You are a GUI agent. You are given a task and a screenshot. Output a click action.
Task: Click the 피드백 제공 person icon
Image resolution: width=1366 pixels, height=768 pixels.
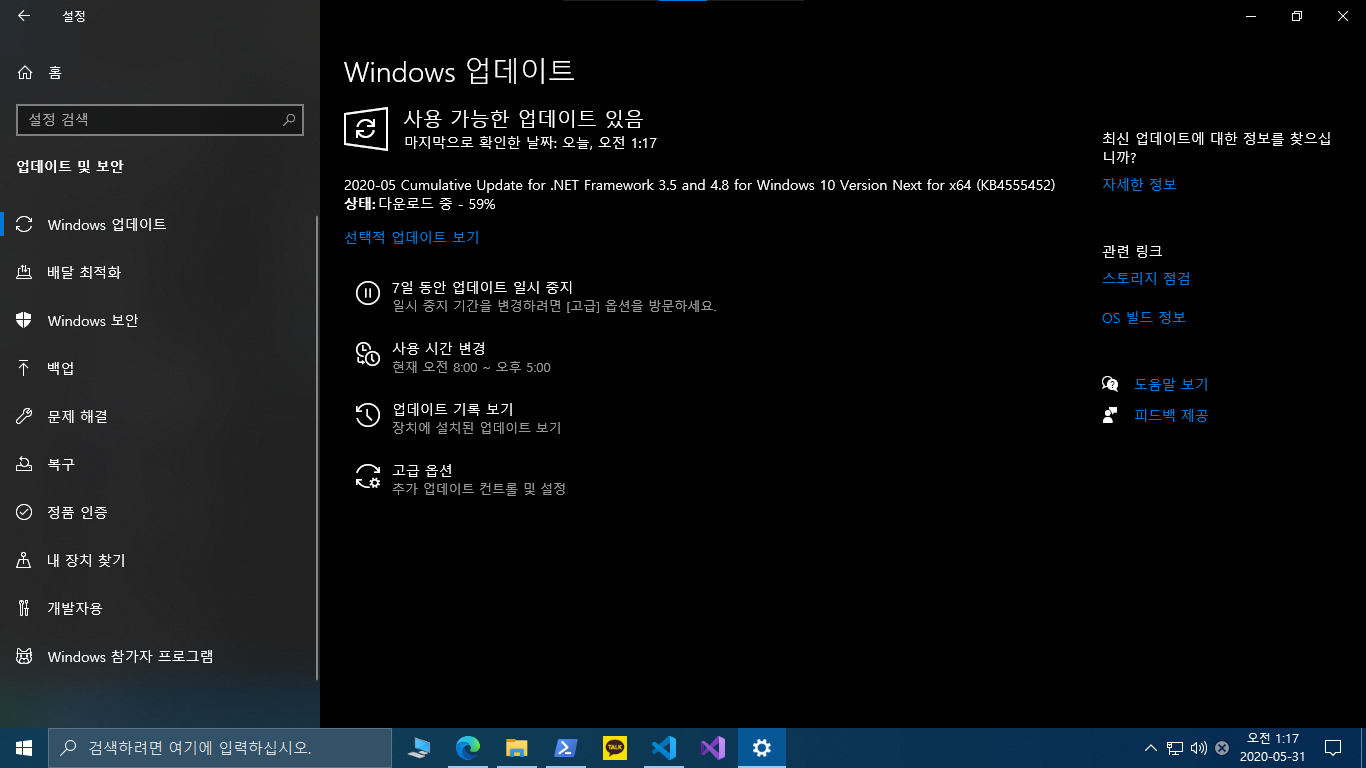pyautogui.click(x=1110, y=415)
